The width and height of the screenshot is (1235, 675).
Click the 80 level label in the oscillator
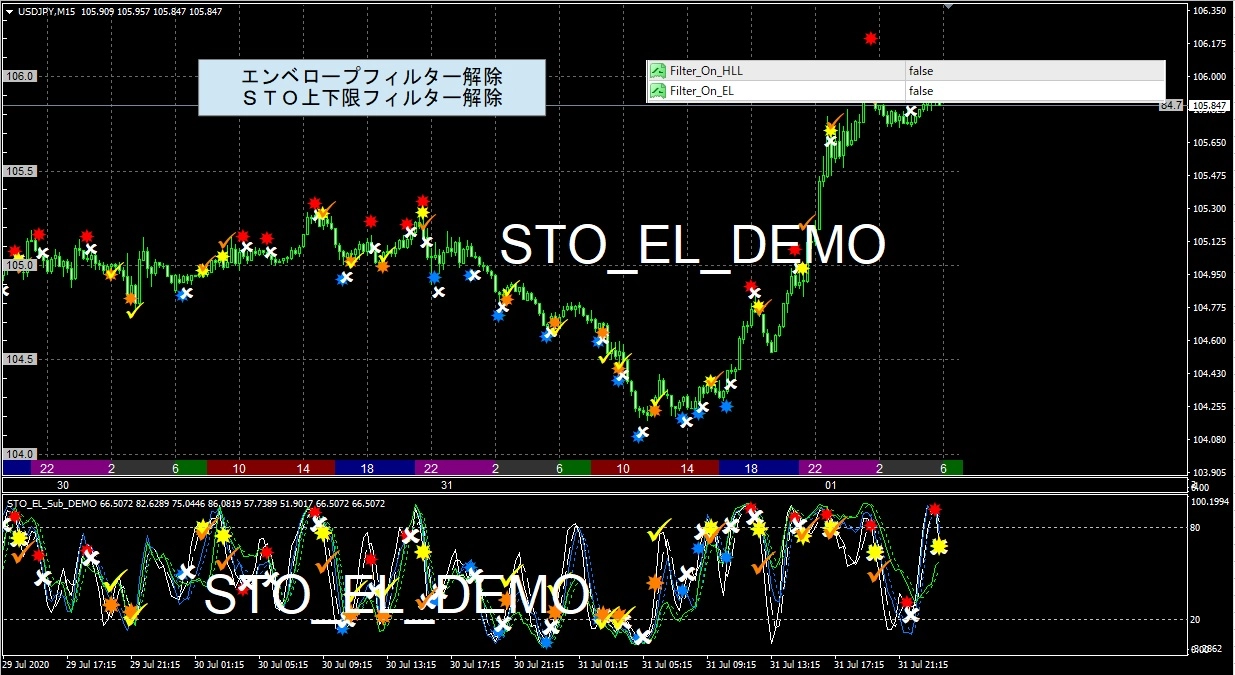coord(1197,526)
